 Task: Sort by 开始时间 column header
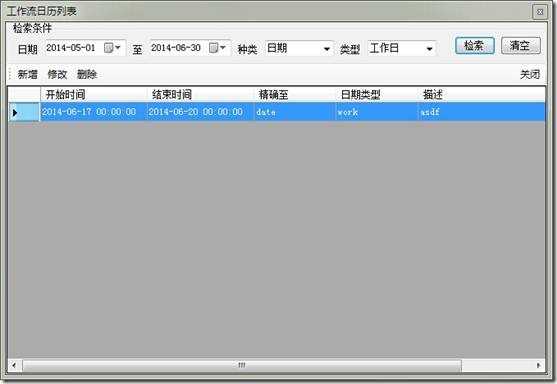[x=93, y=94]
